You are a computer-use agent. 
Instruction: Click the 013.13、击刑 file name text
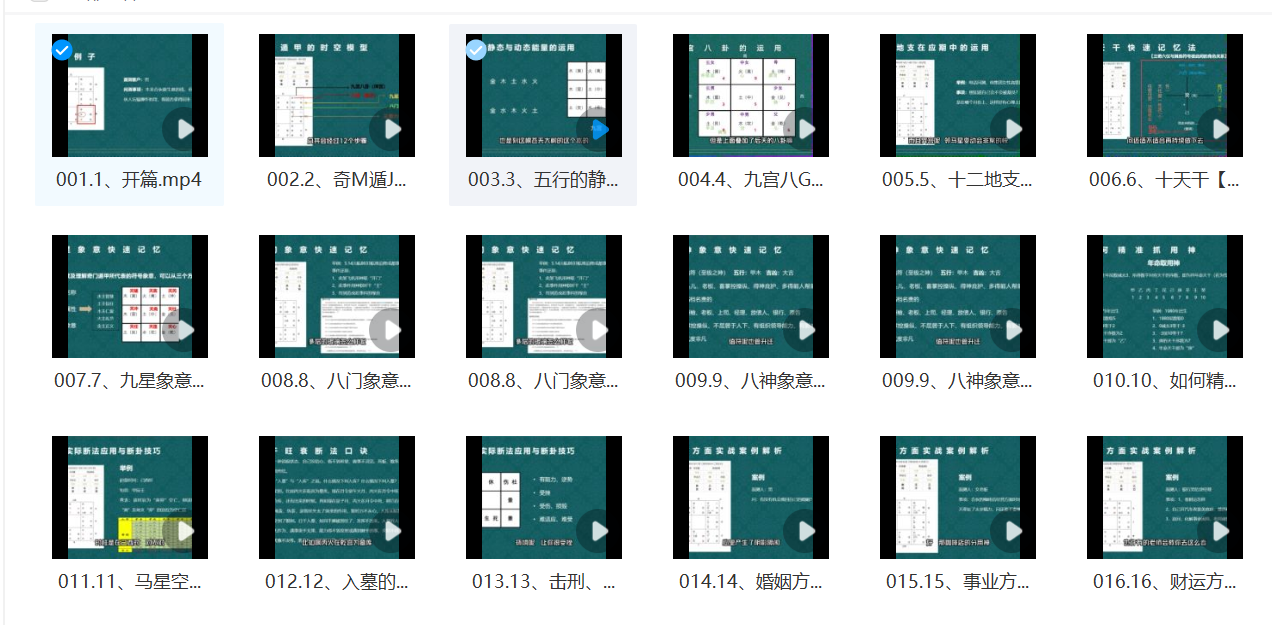pyautogui.click(x=543, y=581)
